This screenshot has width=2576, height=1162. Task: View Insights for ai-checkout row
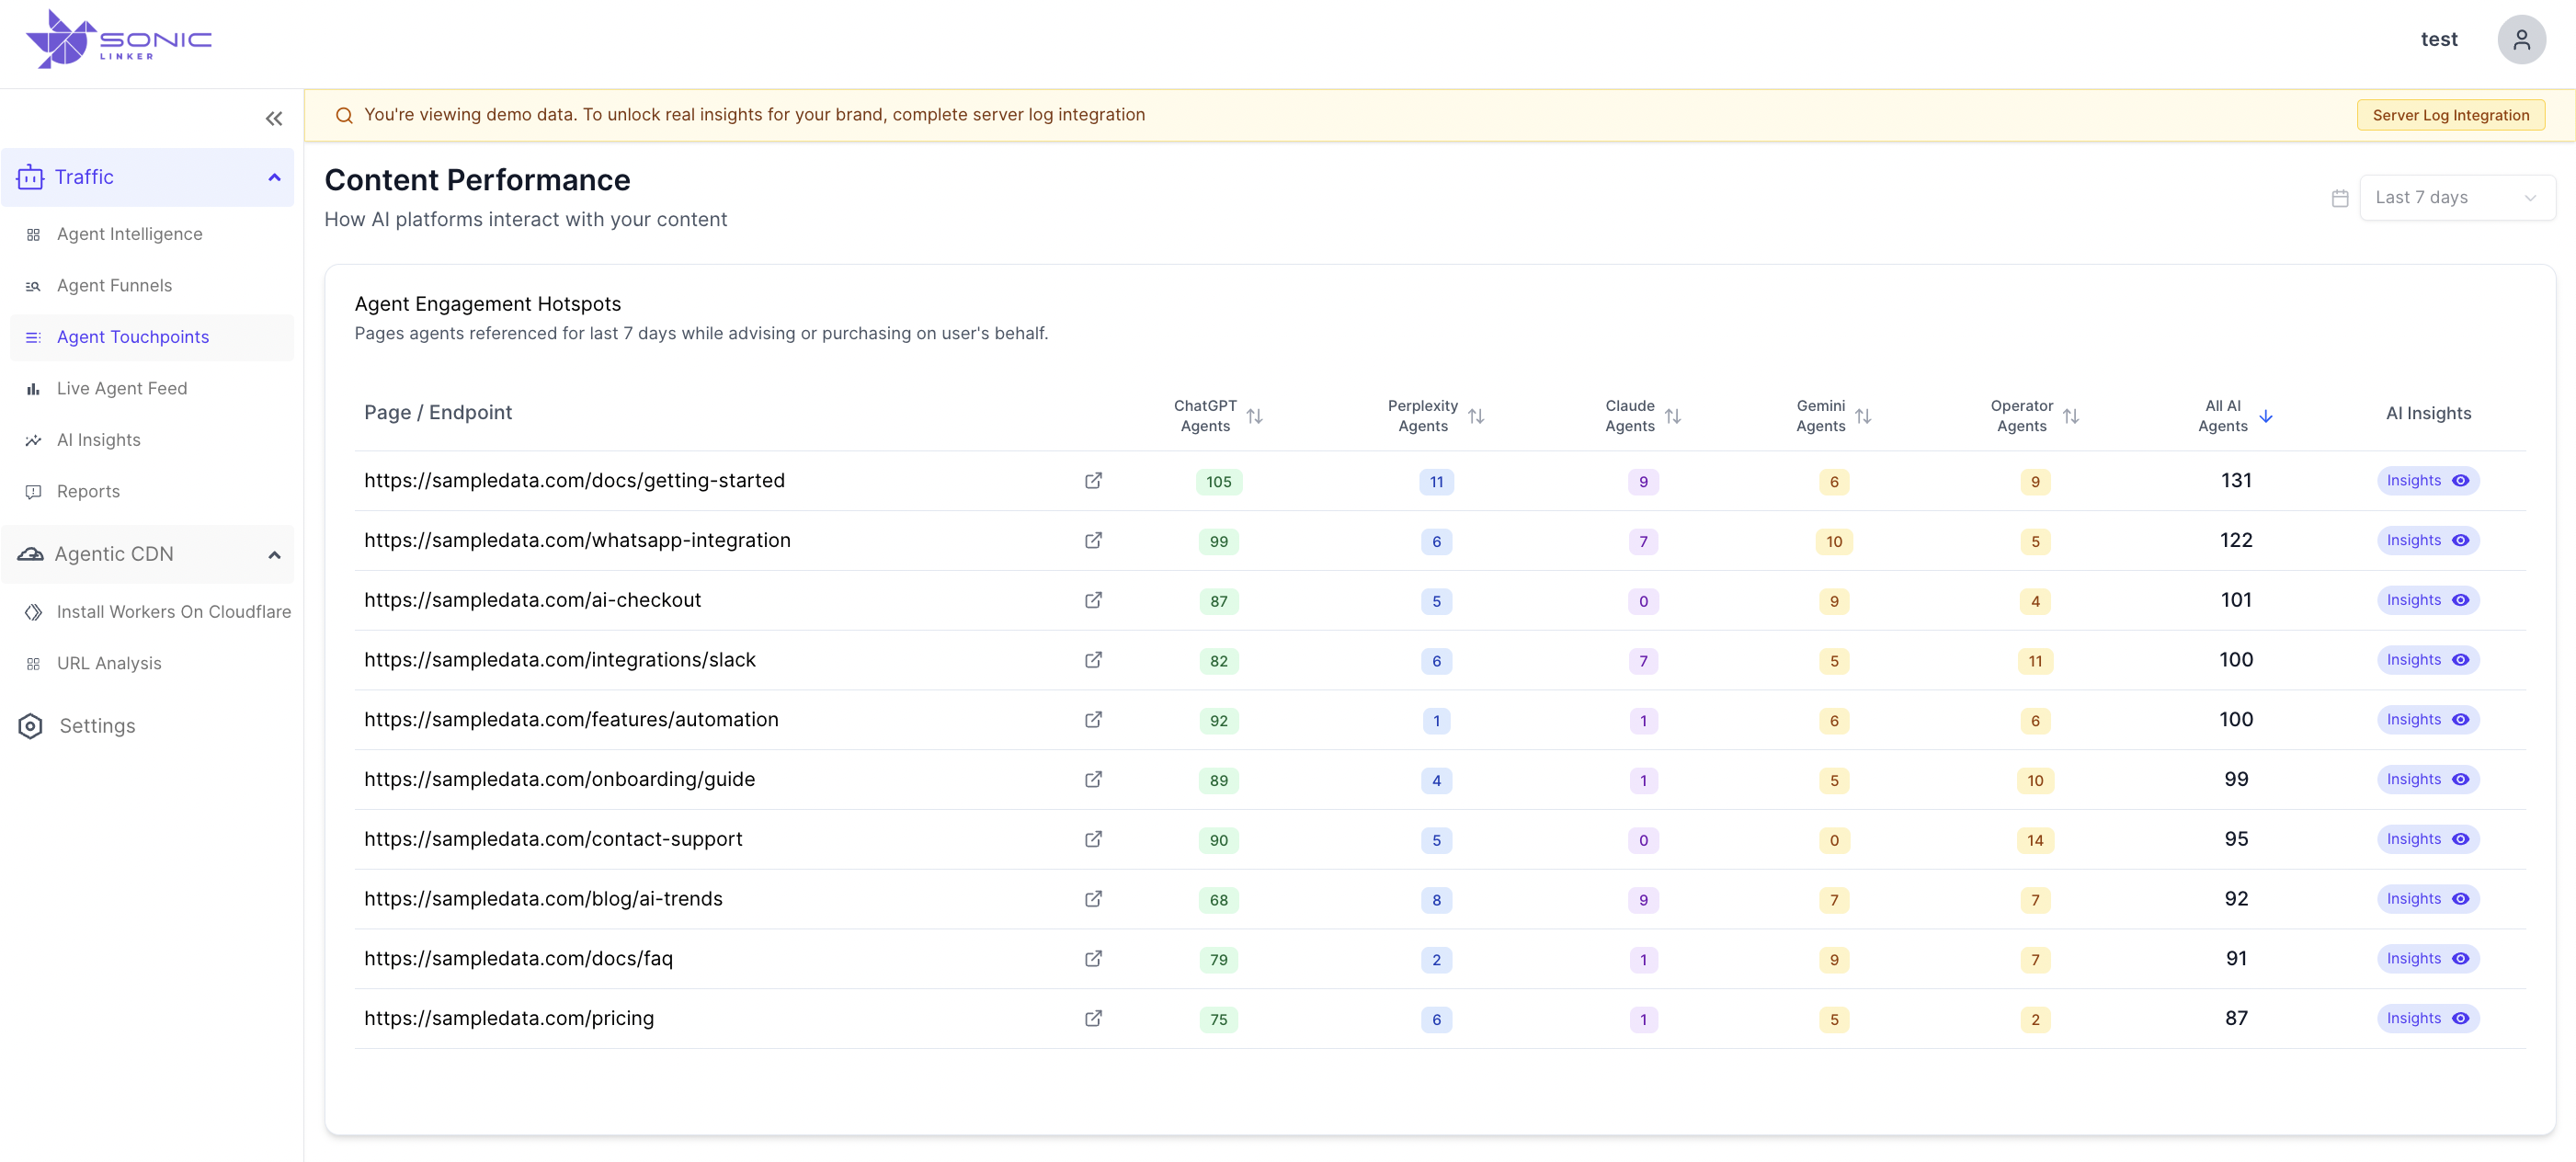tap(2427, 600)
